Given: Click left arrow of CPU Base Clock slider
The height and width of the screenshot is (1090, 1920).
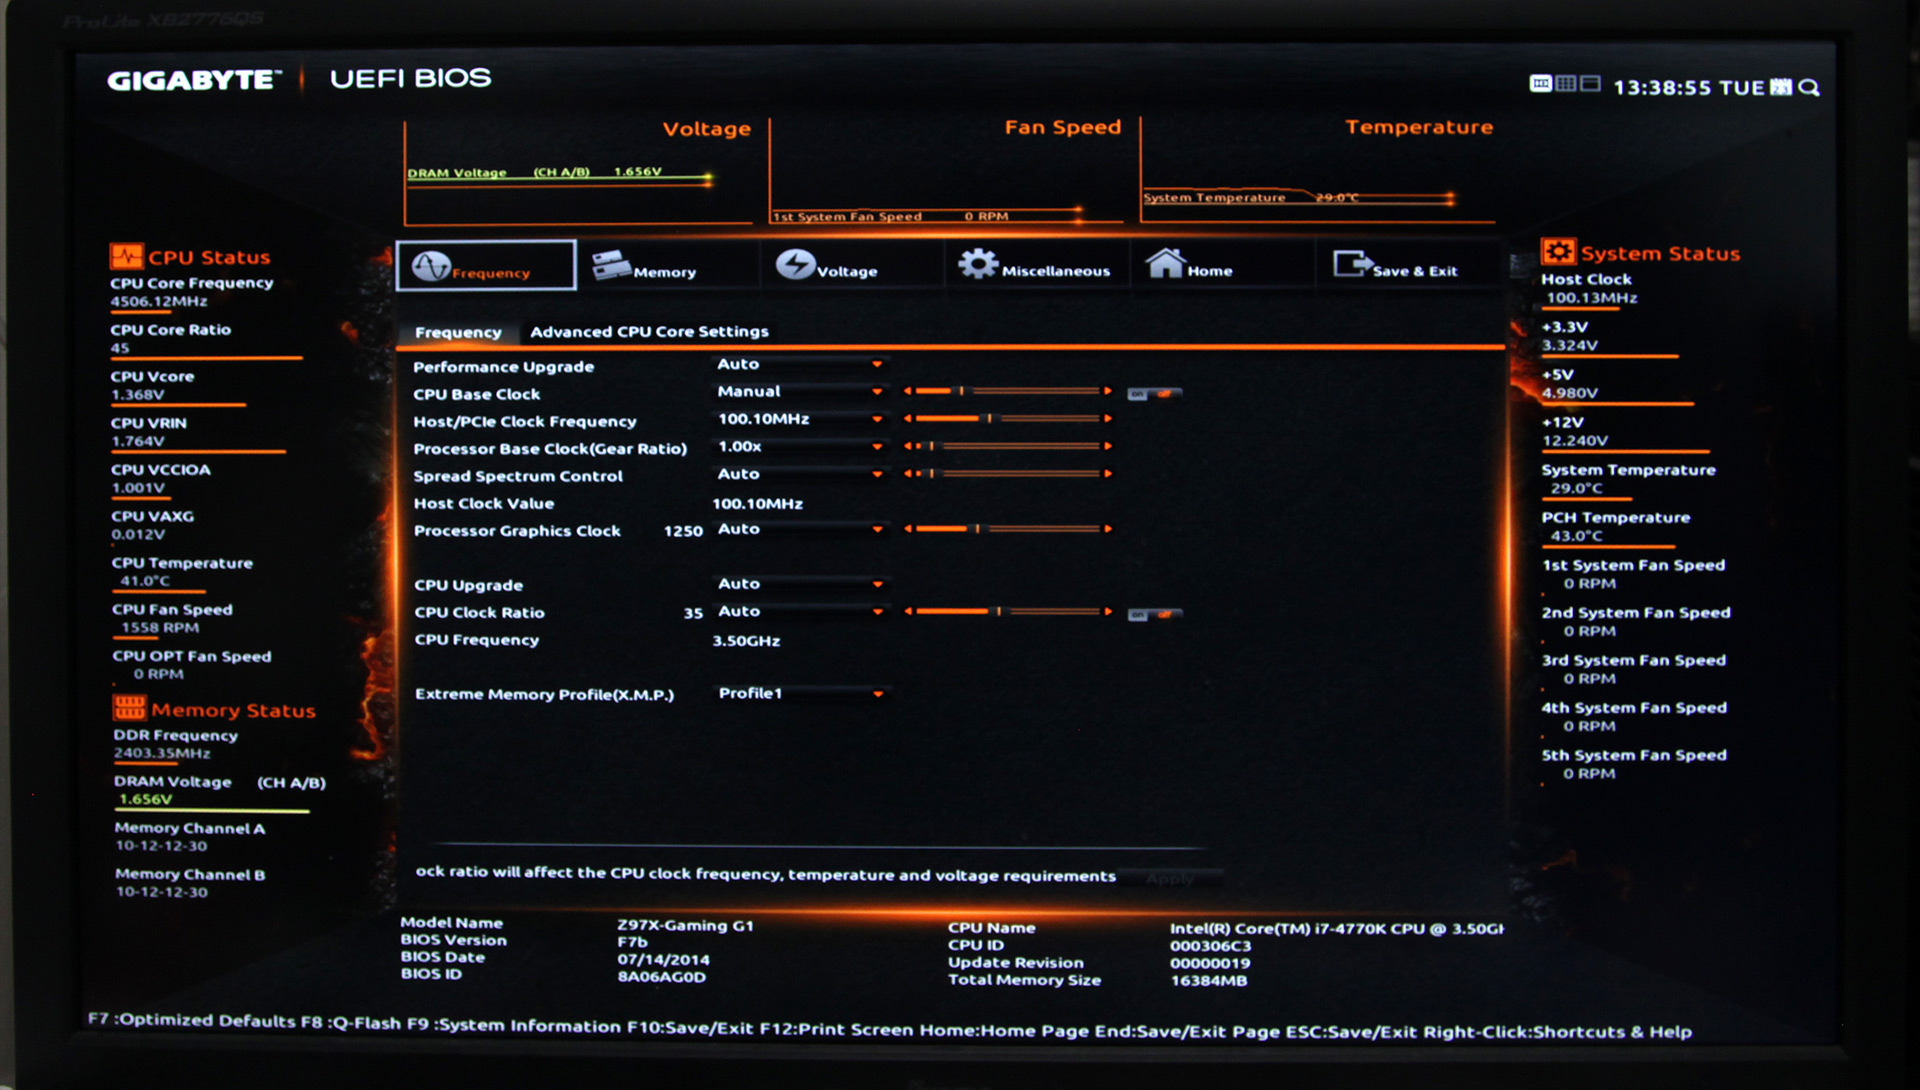Looking at the screenshot, I should coord(908,391).
